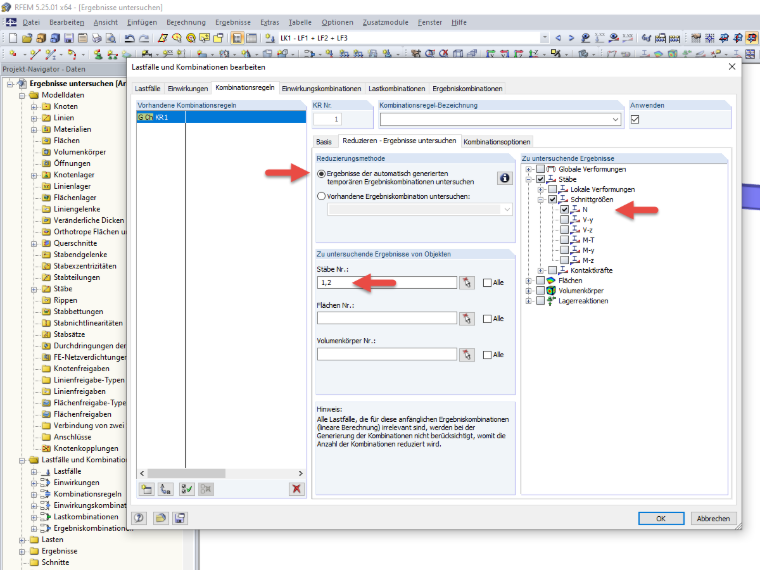The width and height of the screenshot is (760, 570).
Task: Check Lagerreaktionen checkbox
Action: (540, 301)
